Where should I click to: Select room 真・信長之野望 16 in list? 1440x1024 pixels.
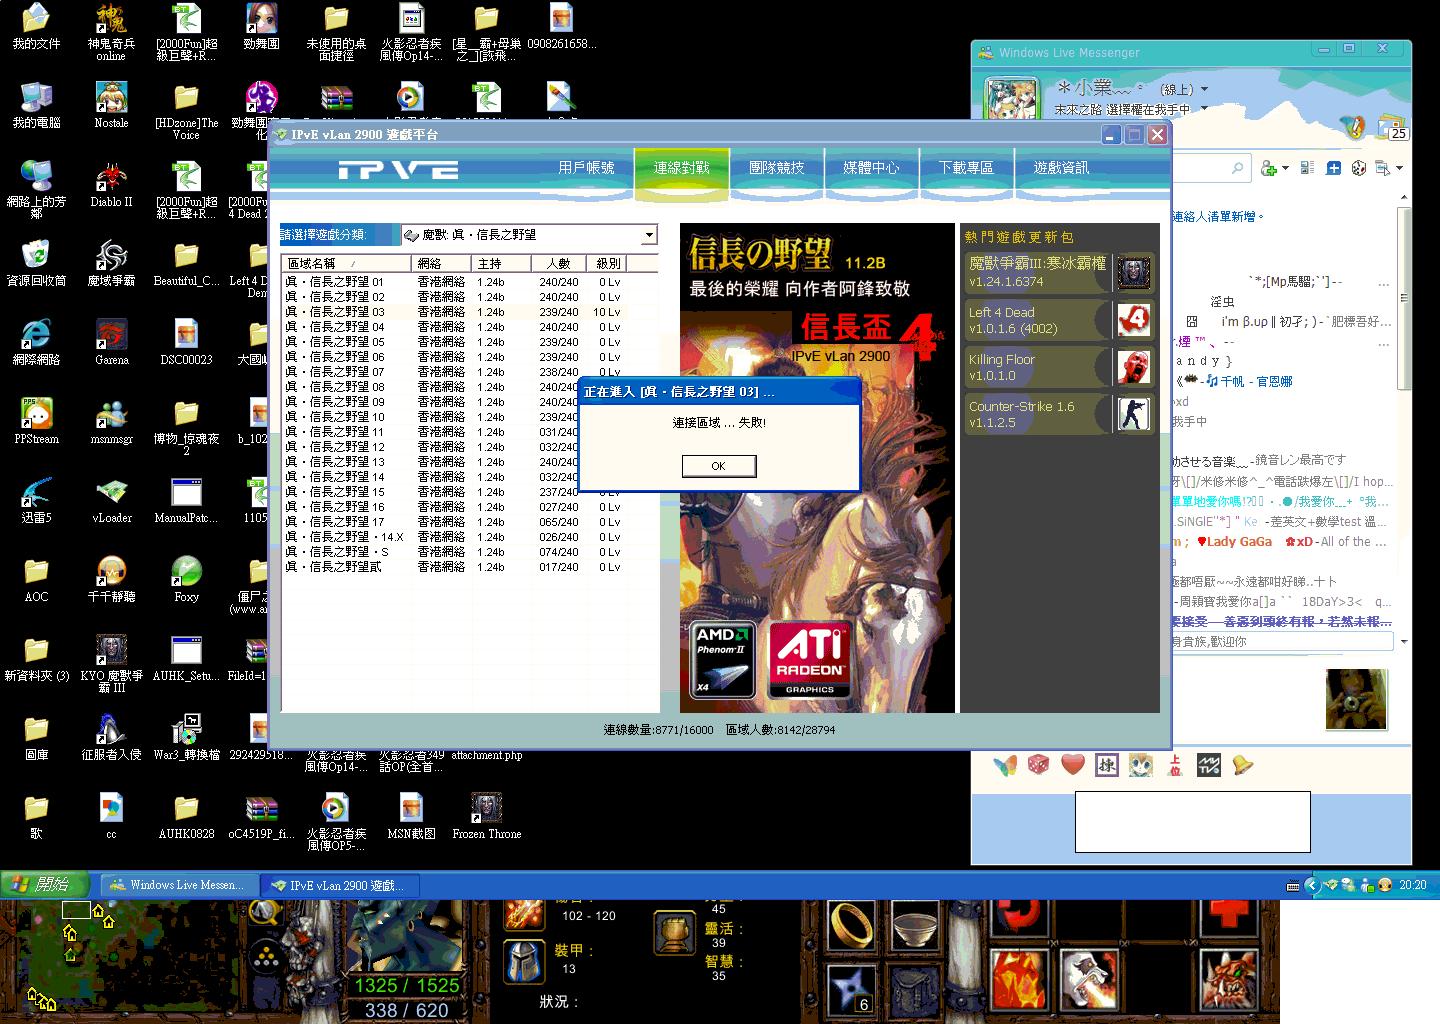click(x=336, y=507)
